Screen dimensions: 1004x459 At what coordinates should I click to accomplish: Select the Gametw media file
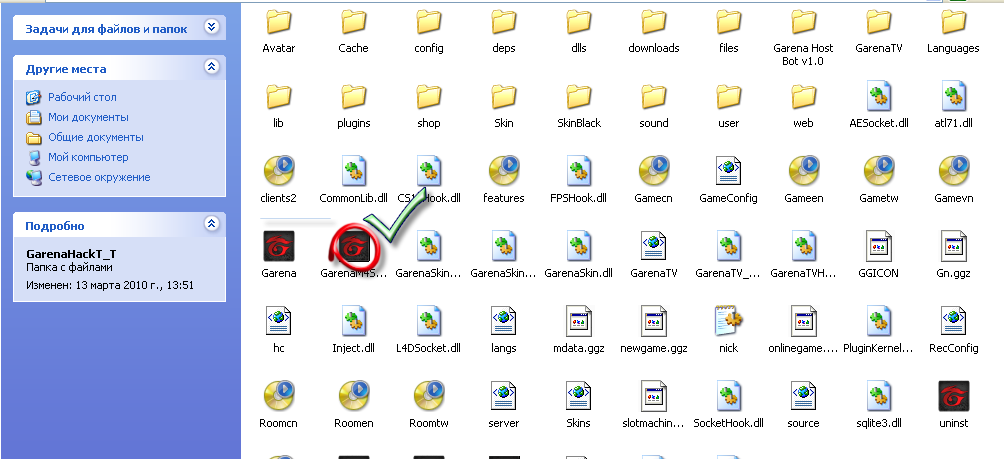click(878, 172)
